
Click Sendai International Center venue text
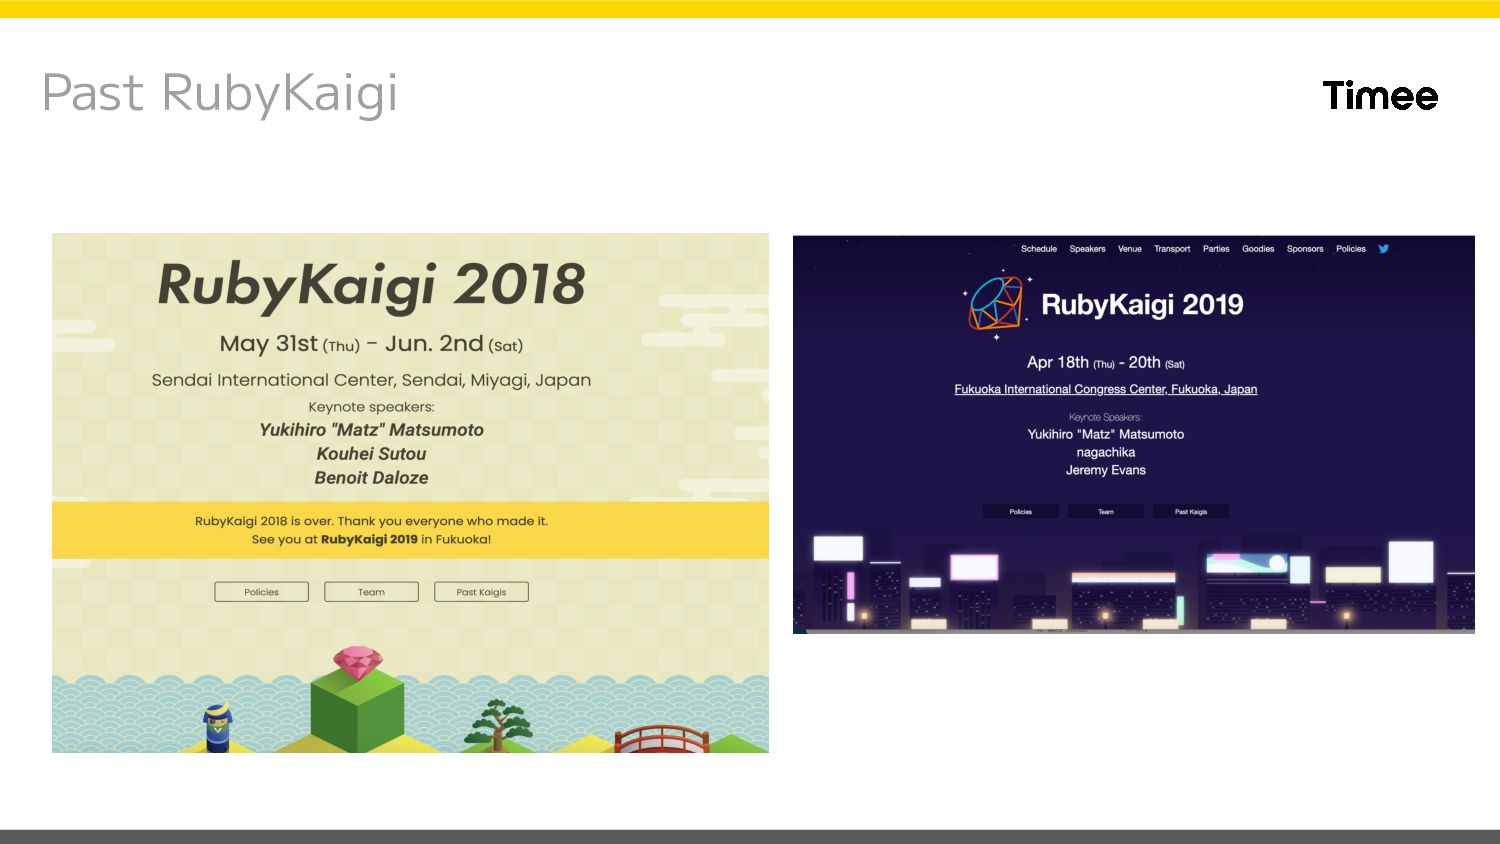(371, 380)
